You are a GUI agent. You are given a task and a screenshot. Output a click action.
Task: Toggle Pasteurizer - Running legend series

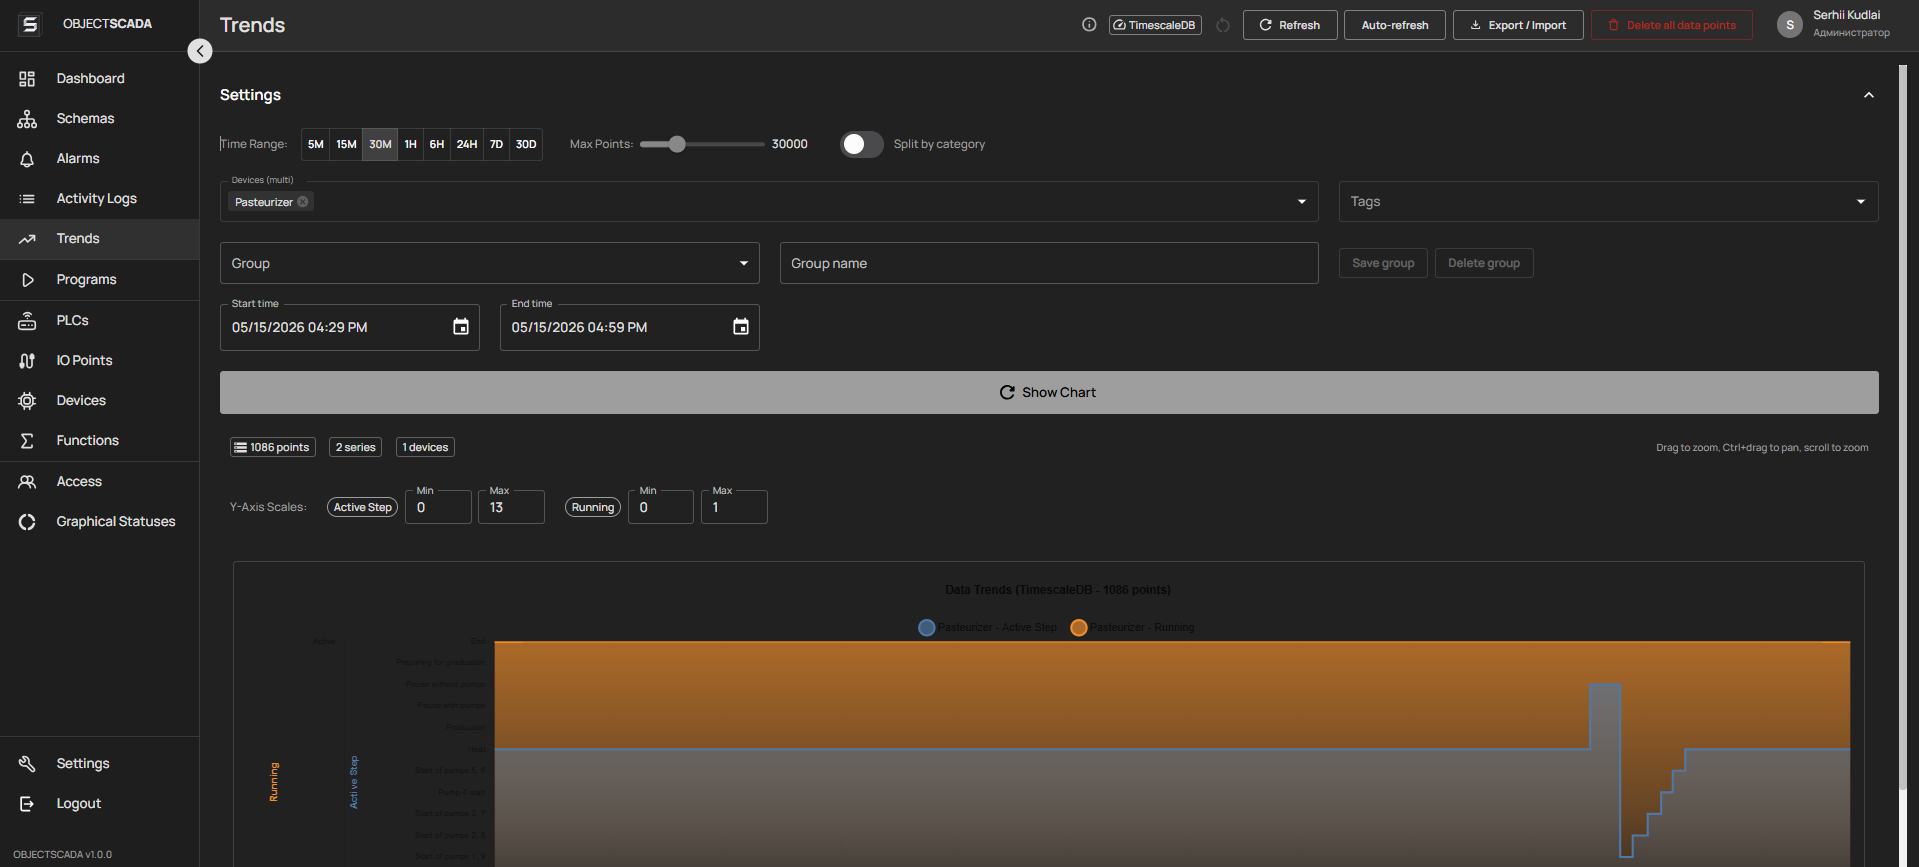coord(1132,627)
